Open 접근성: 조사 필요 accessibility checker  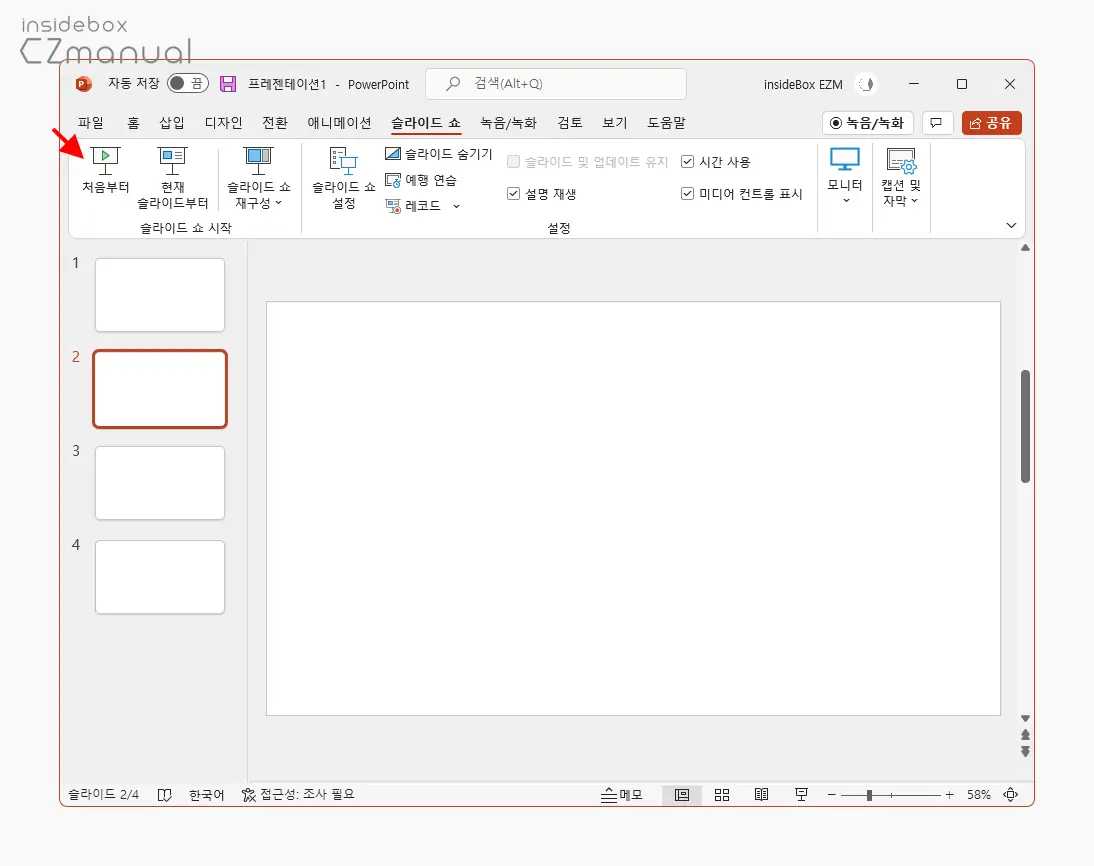click(x=298, y=794)
